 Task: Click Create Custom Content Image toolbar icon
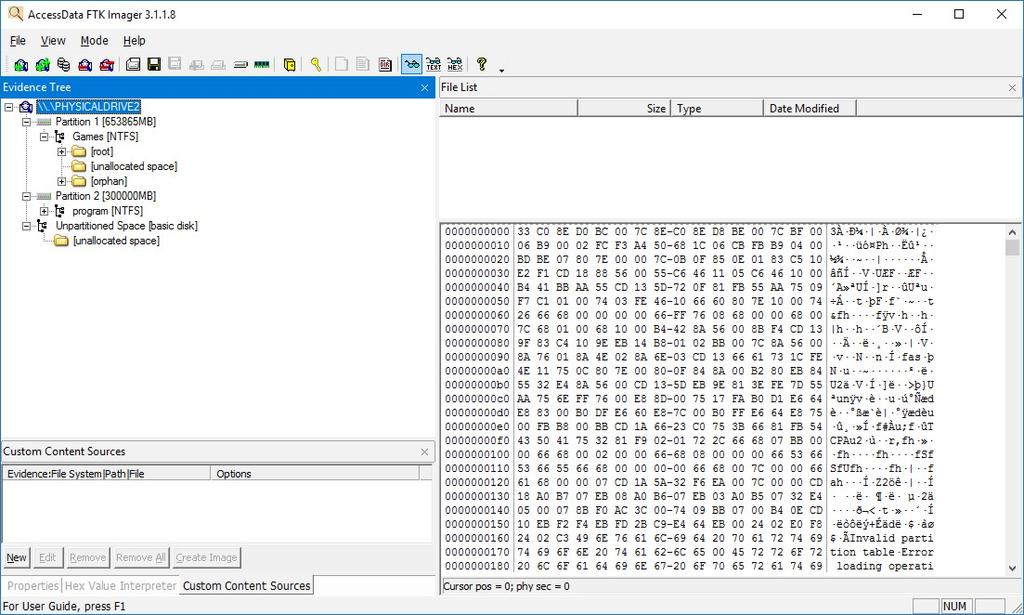tap(218, 64)
